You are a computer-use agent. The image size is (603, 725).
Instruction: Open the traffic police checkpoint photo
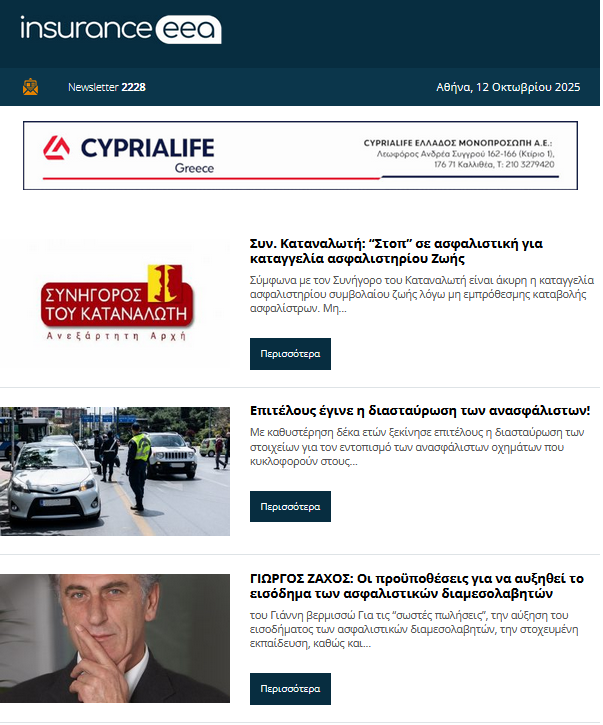[x=115, y=471]
